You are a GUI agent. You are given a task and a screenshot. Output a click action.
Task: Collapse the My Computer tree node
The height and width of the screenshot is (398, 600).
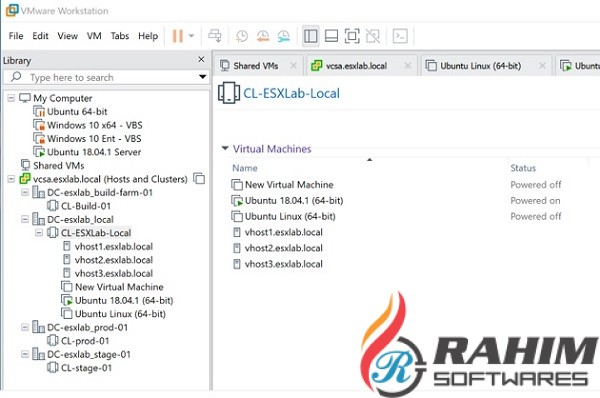coord(11,98)
